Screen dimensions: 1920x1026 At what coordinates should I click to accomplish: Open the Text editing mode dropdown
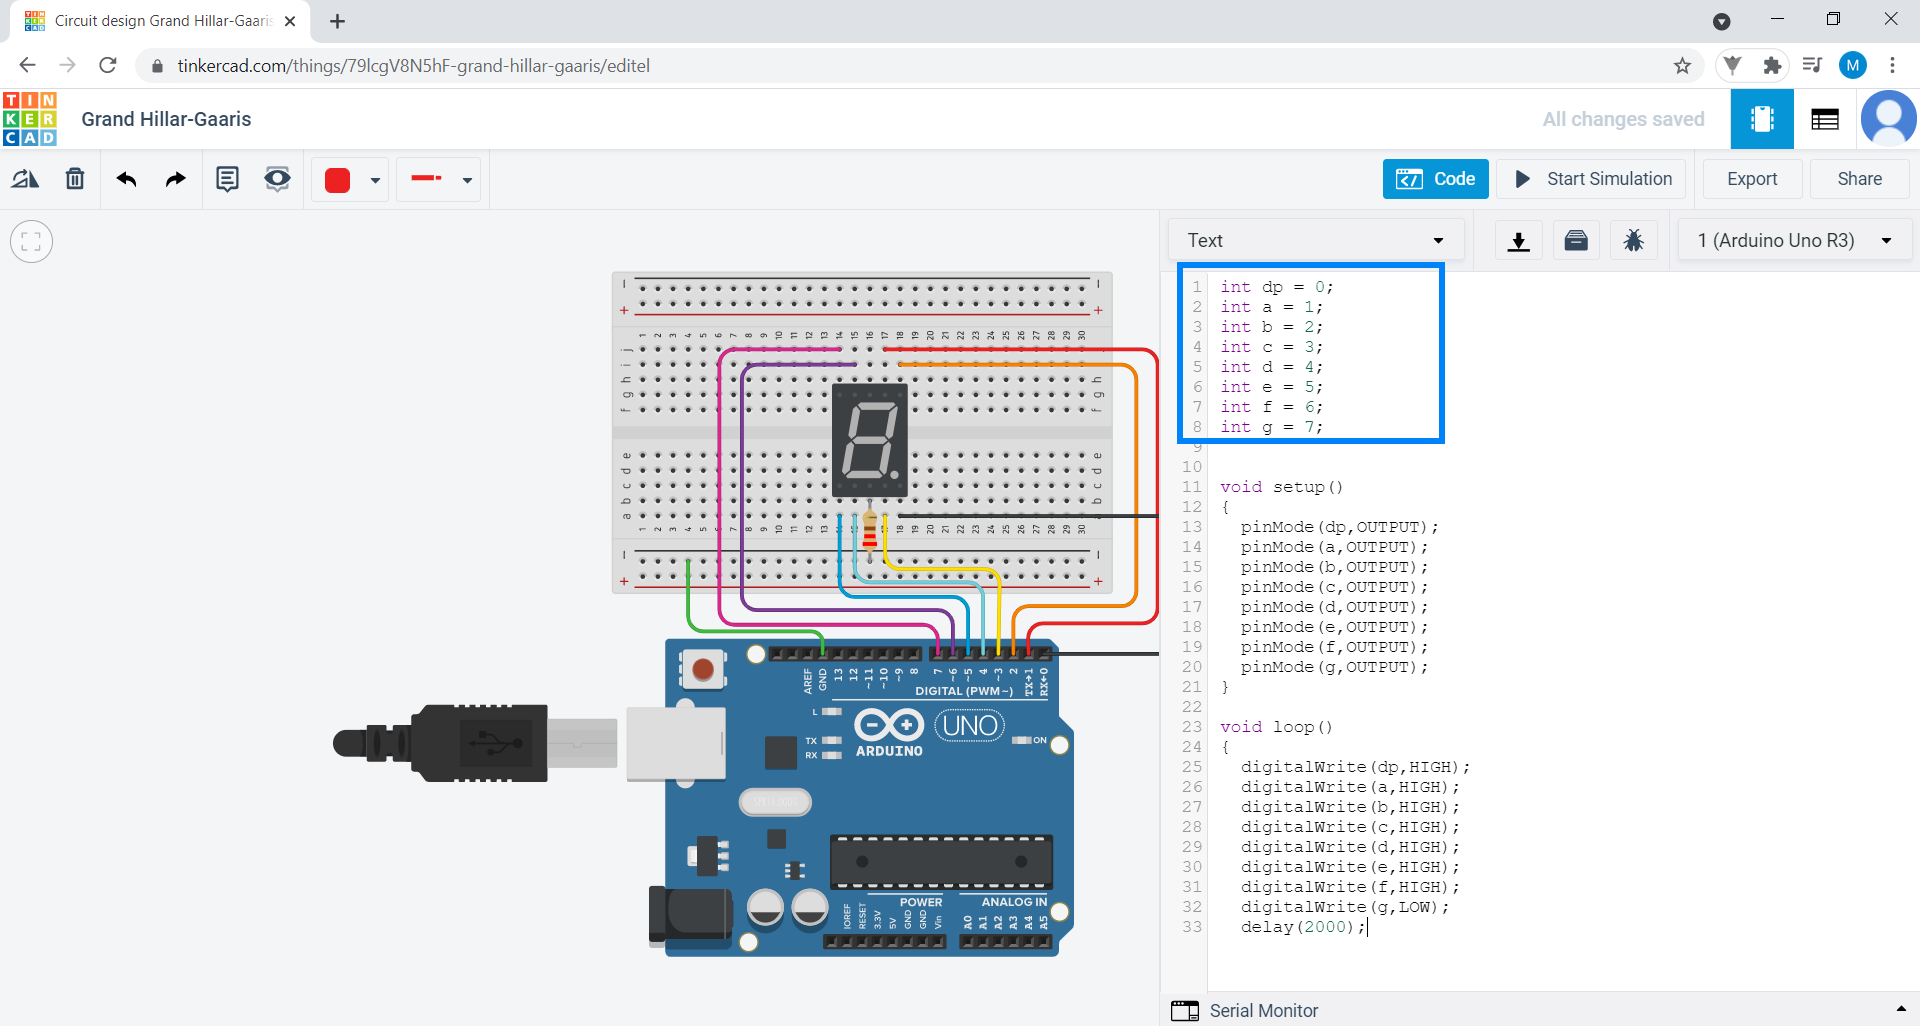1316,241
